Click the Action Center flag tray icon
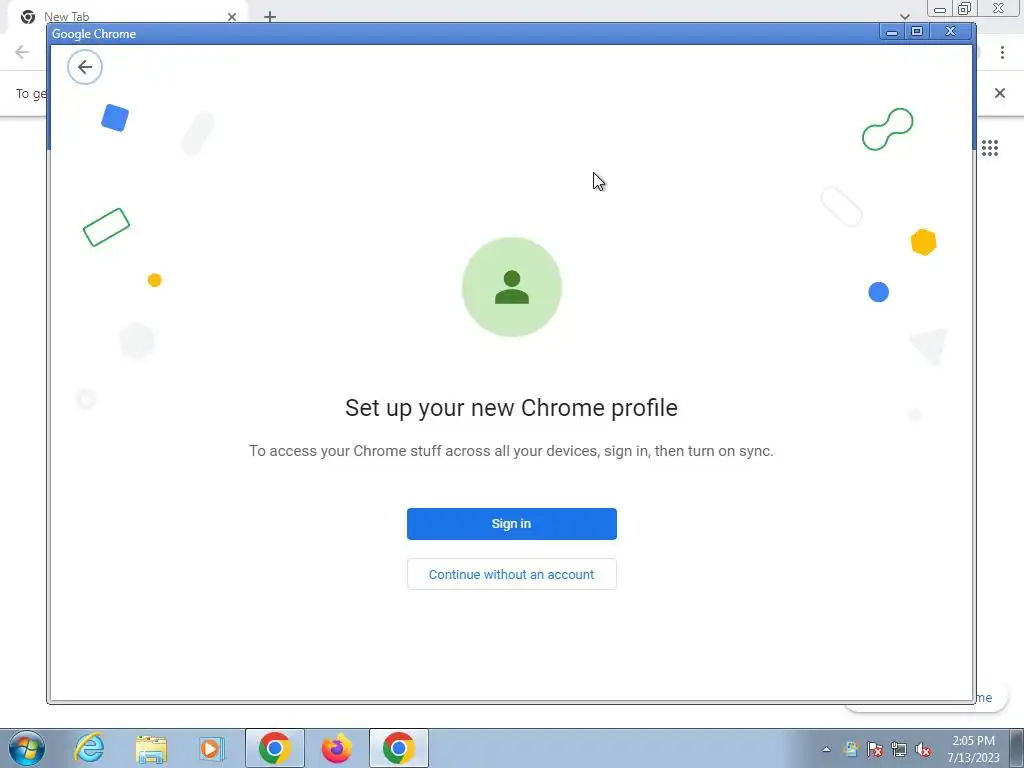Screen dimensions: 1024x768 875,749
